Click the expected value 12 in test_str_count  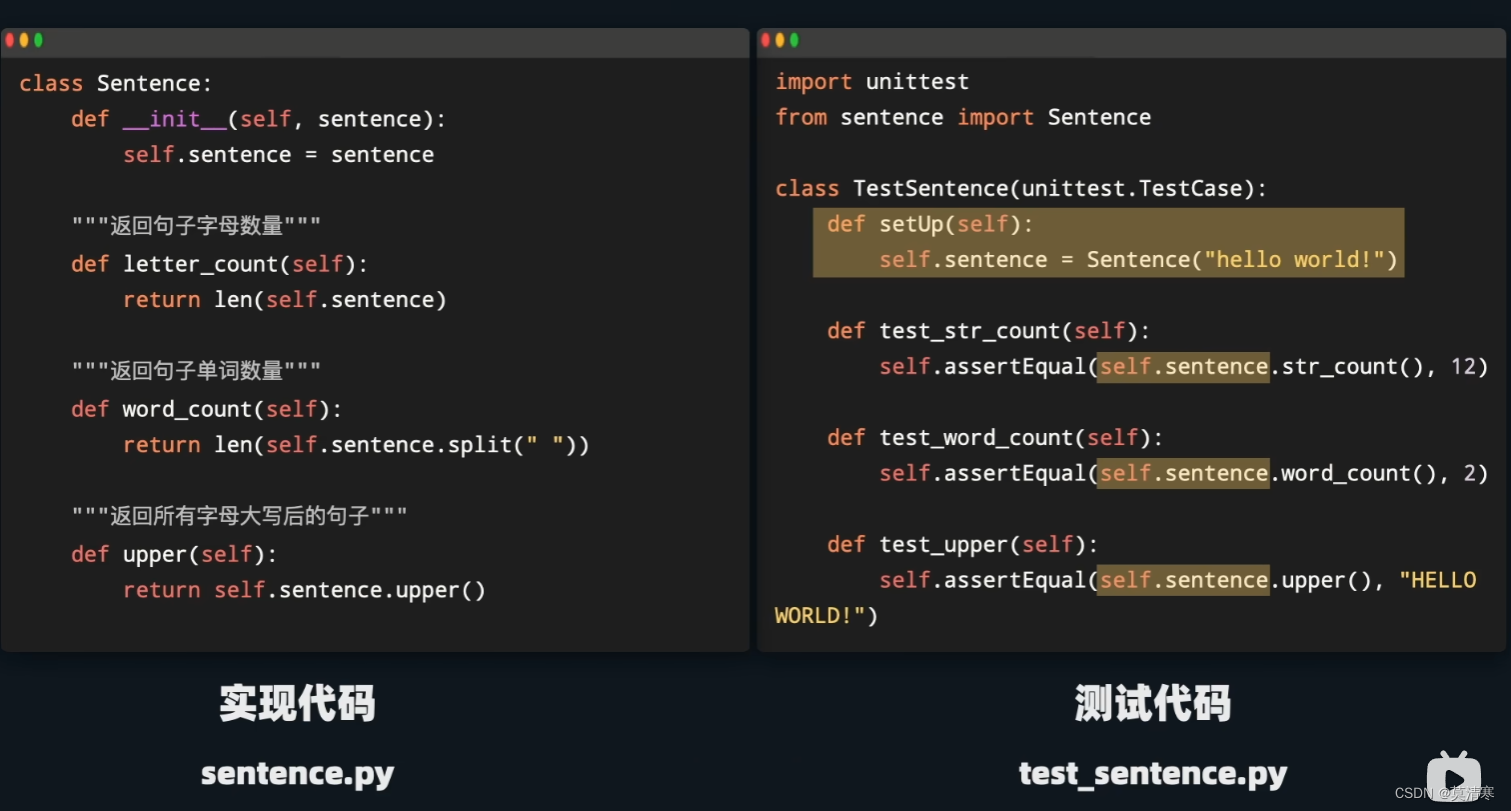(x=1463, y=367)
